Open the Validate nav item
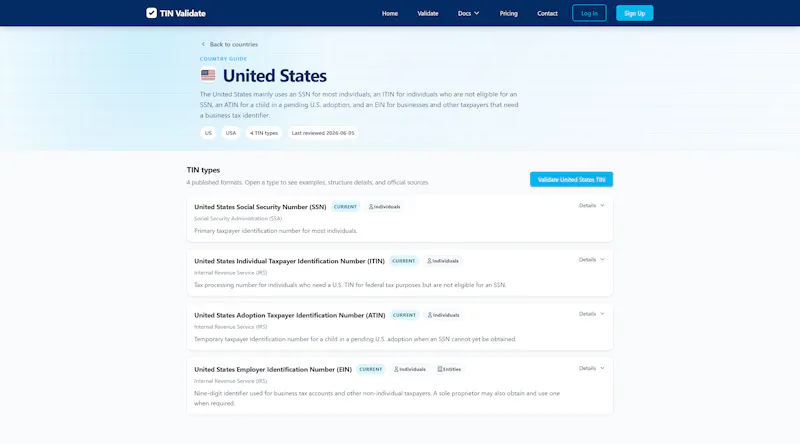This screenshot has height=444, width=800. [428, 13]
